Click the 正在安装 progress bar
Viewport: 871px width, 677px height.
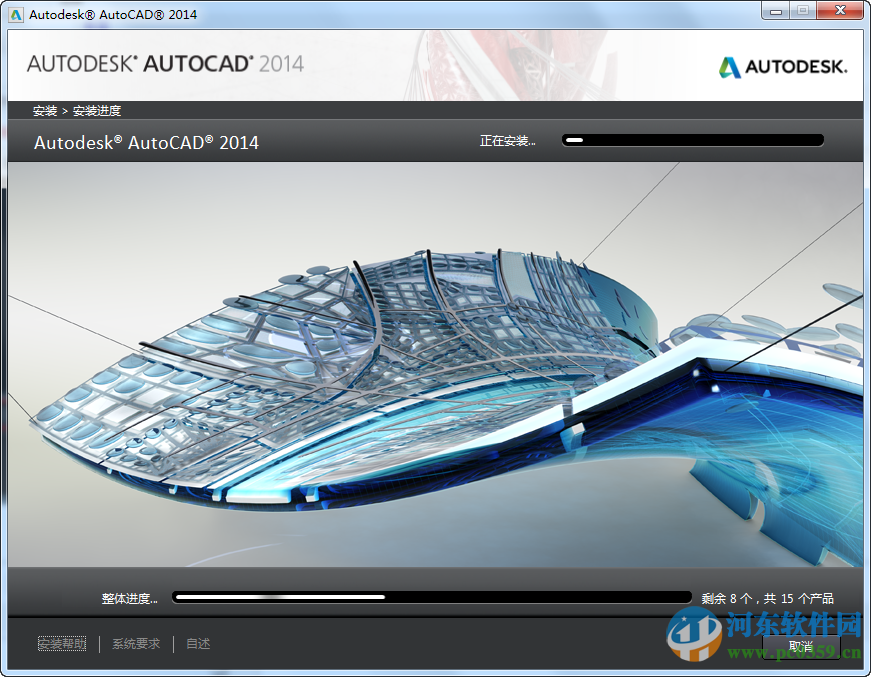point(692,140)
